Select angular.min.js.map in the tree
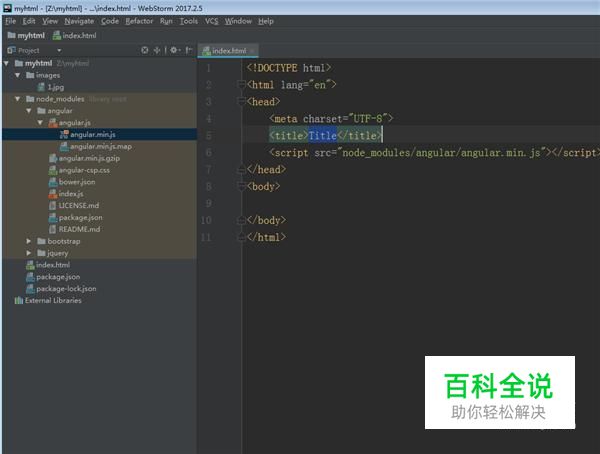The height and width of the screenshot is (454, 600). tap(96, 146)
